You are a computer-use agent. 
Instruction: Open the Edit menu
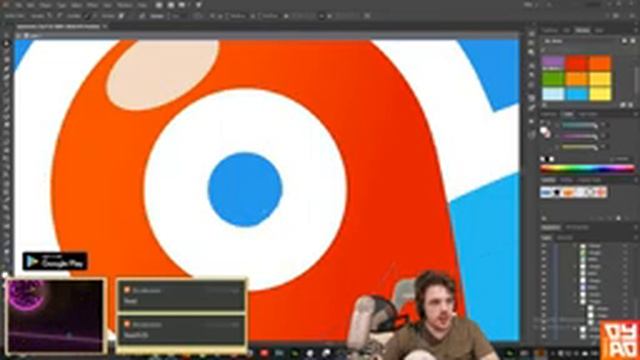point(31,6)
